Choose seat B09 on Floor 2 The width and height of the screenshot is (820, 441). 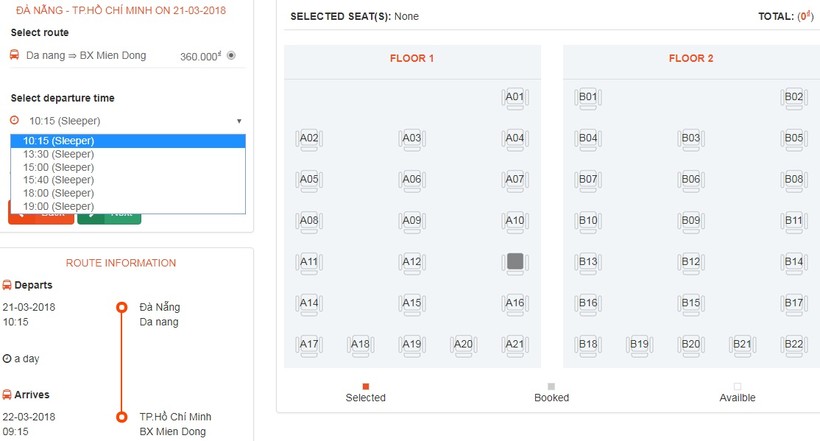point(690,221)
